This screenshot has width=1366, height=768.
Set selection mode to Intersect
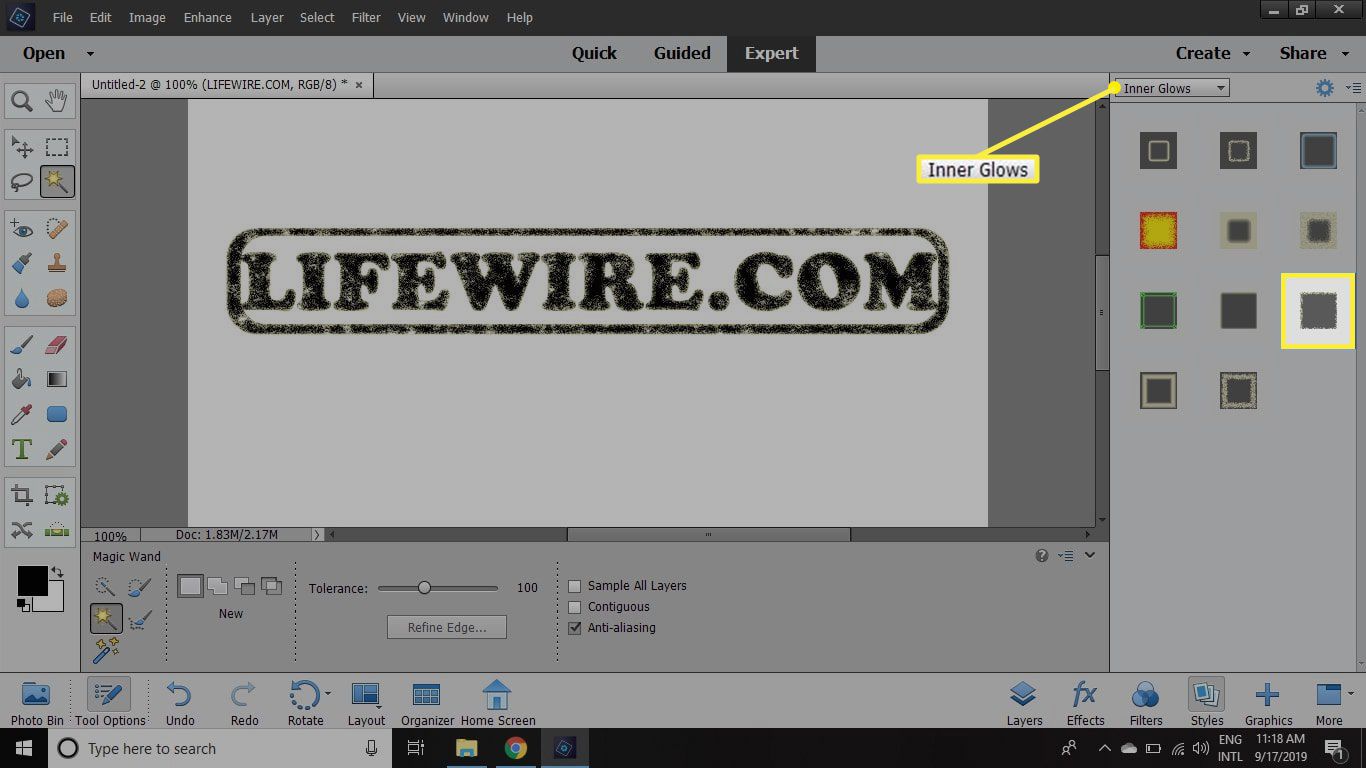[x=271, y=586]
